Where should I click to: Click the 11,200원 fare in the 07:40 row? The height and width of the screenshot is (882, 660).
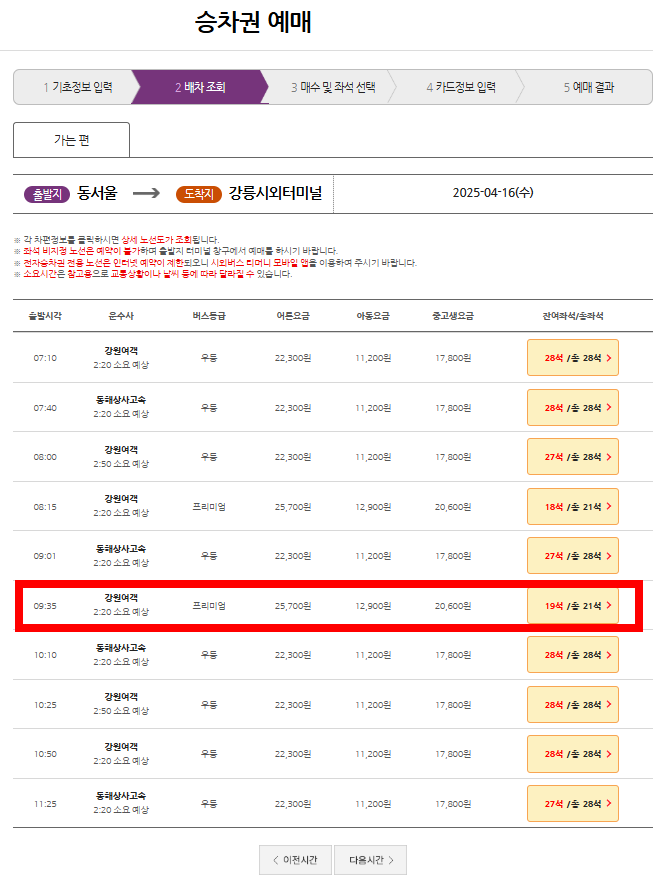click(373, 408)
